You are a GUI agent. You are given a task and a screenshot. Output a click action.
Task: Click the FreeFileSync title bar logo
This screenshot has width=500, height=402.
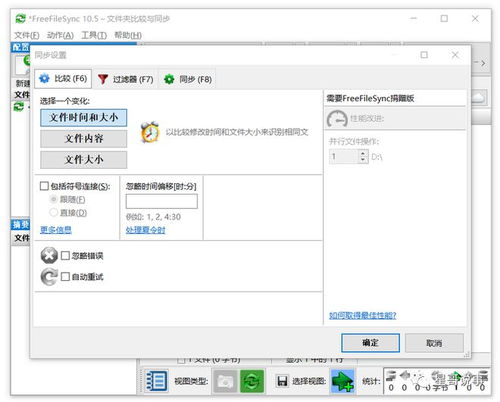[x=20, y=19]
